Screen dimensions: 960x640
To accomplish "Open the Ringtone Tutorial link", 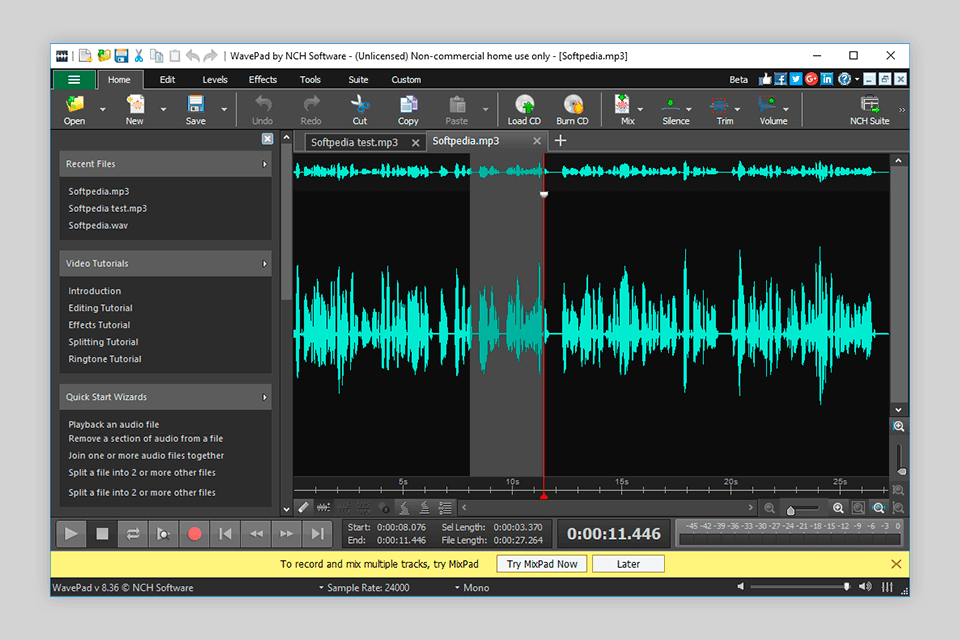I will 105,359.
